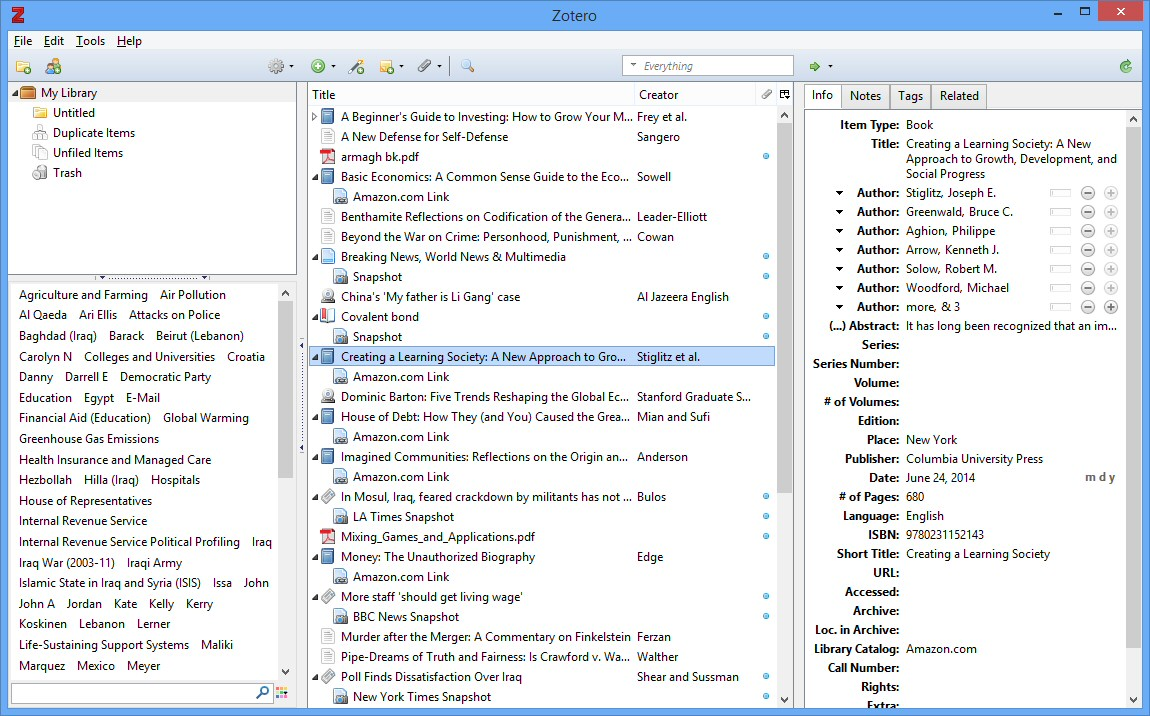Toggle the author name mode for Aghion, Philippe
Image resolution: width=1150 pixels, height=716 pixels.
(1061, 231)
